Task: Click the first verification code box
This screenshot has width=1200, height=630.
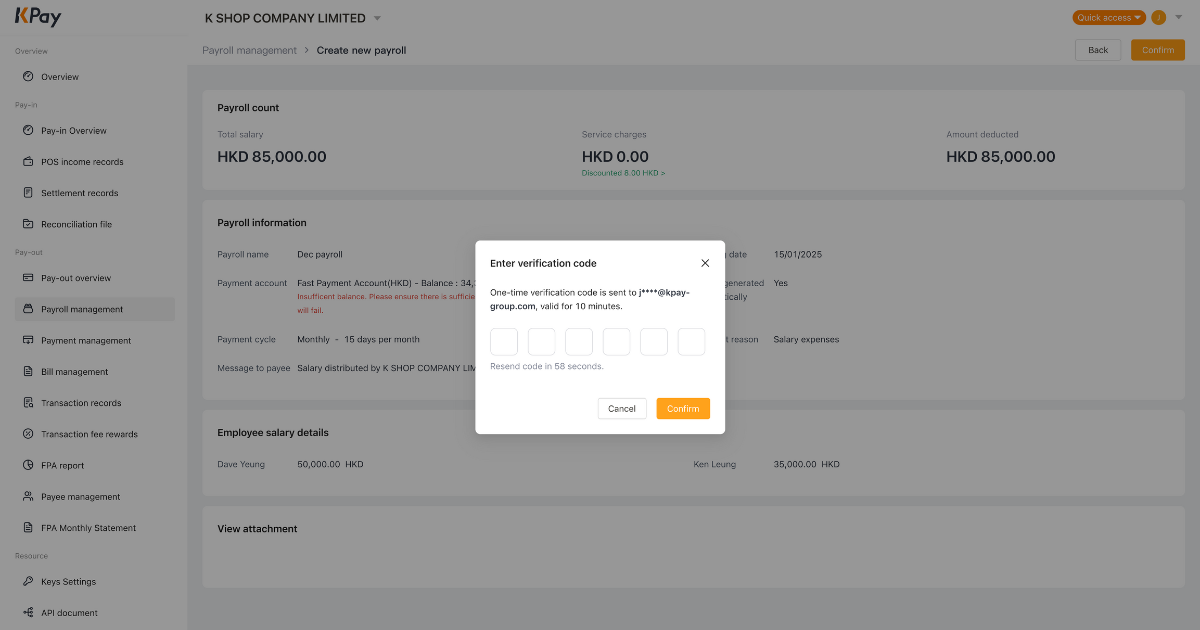Action: tap(504, 341)
